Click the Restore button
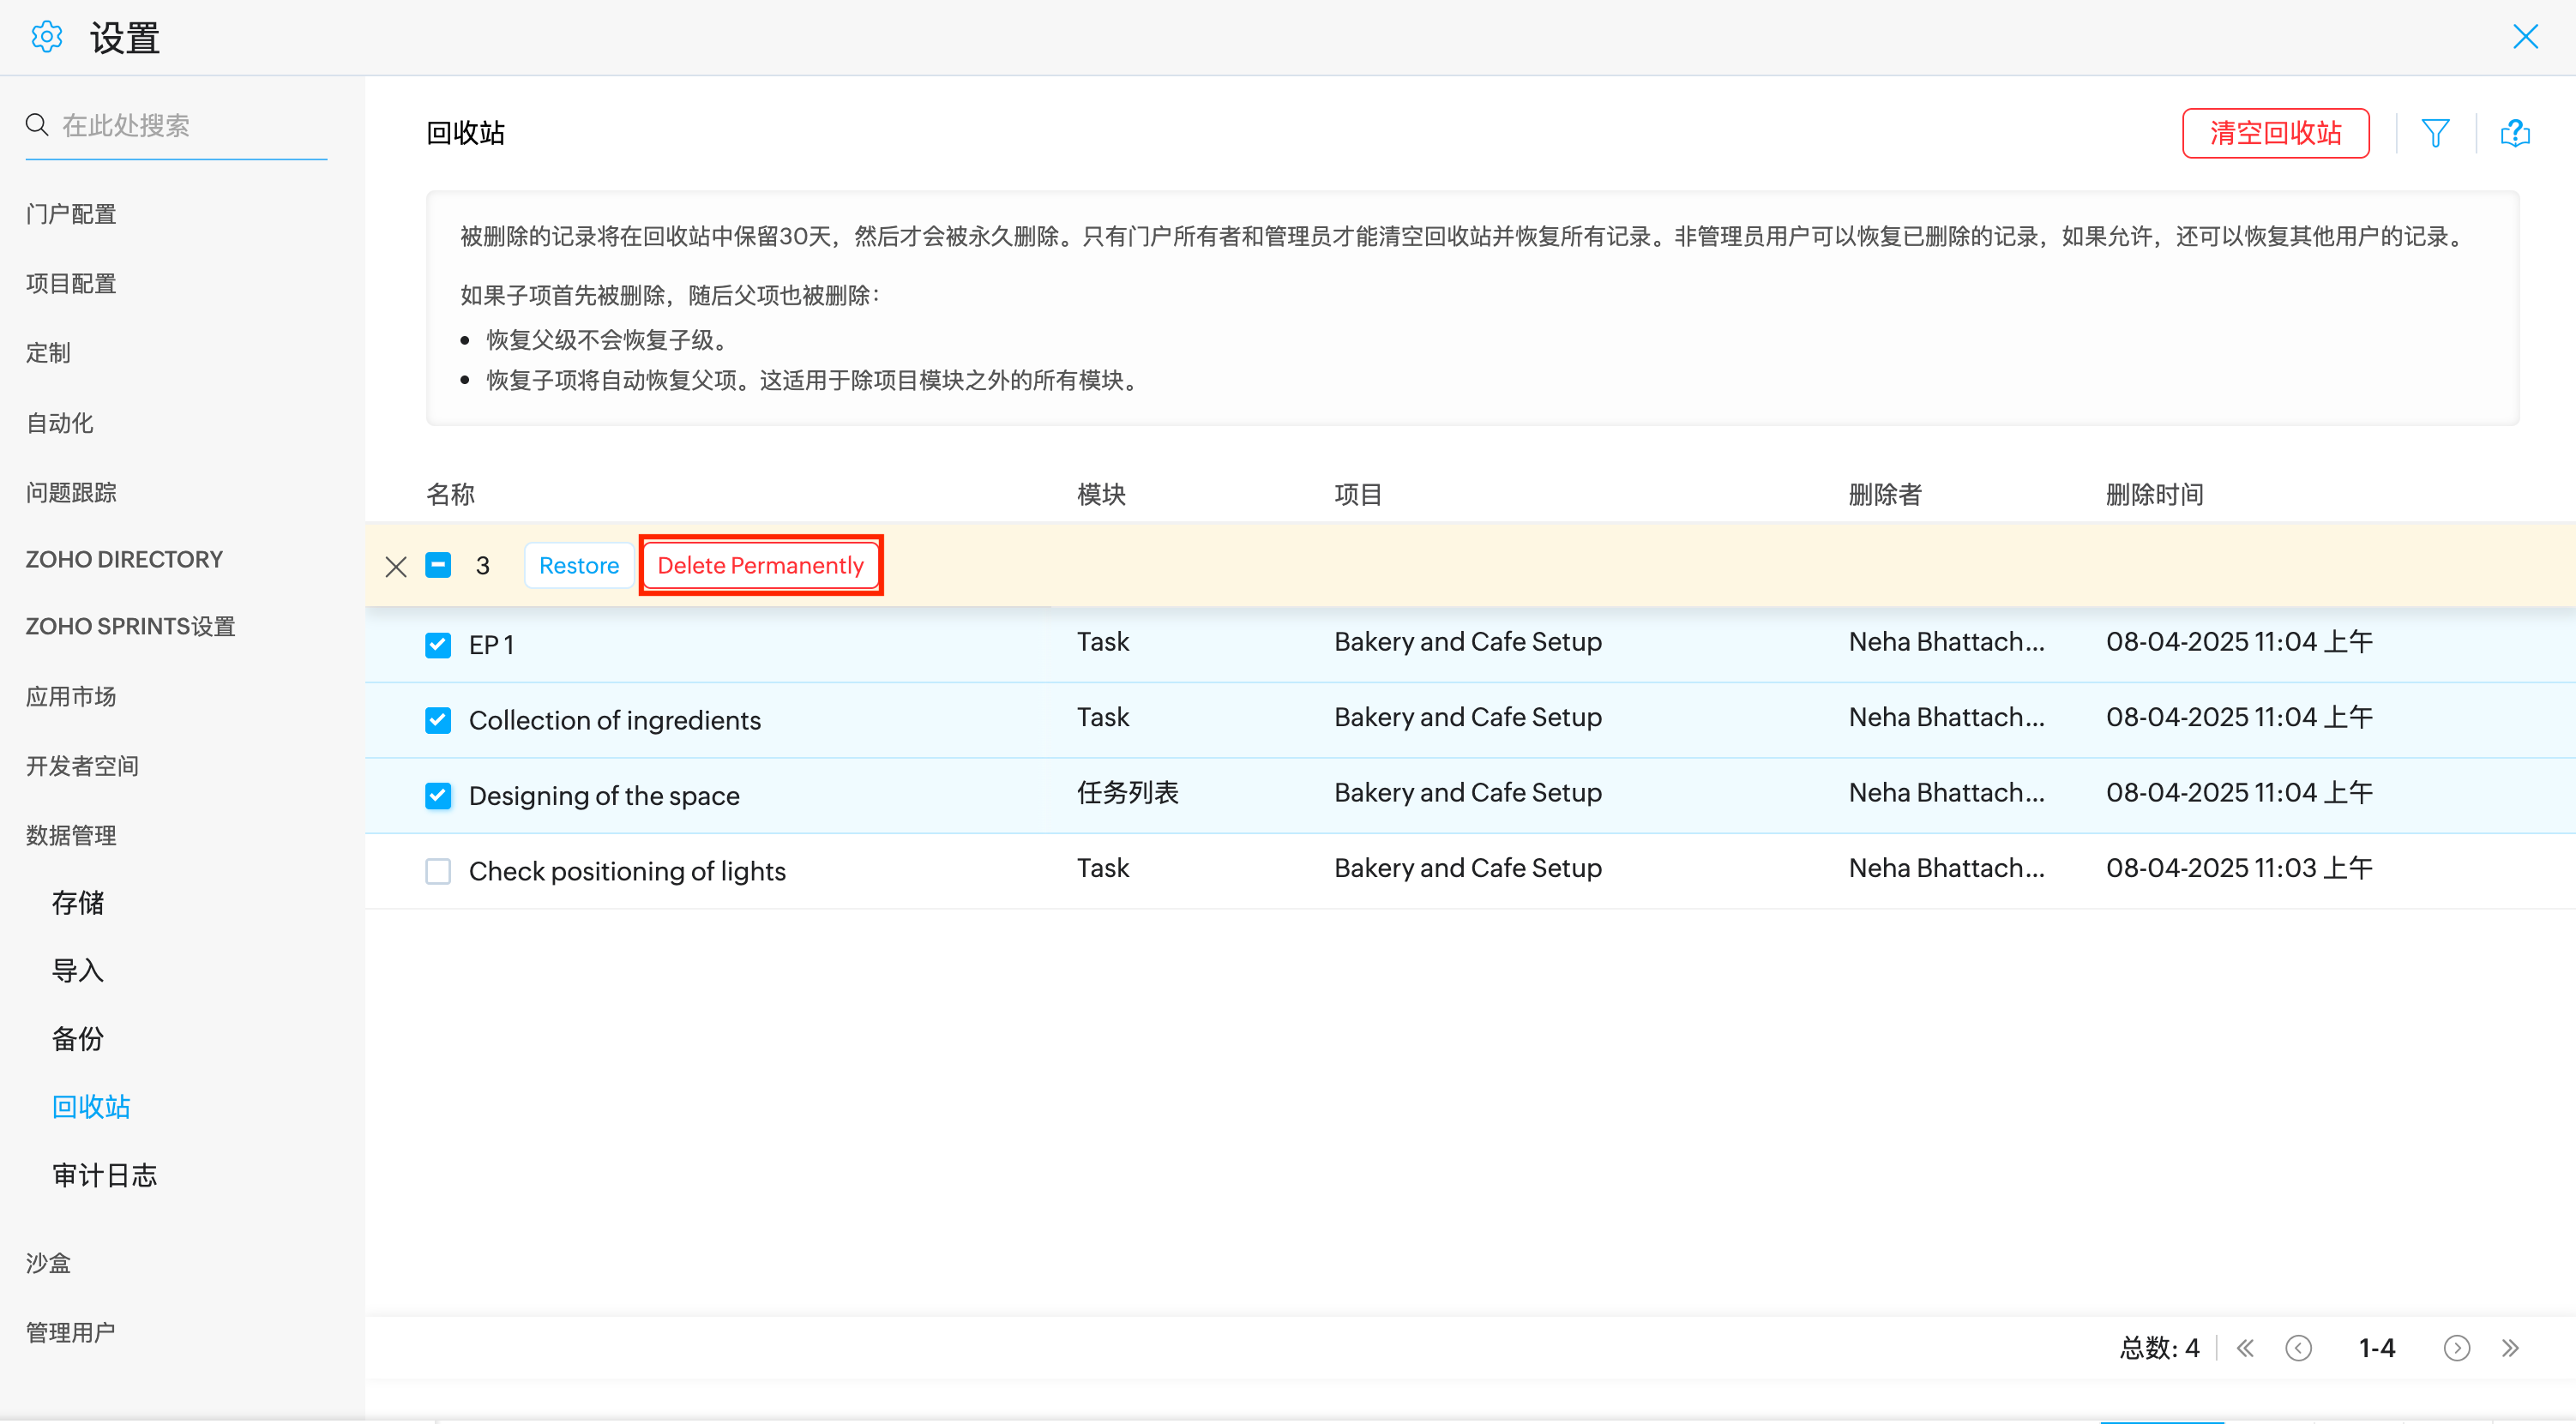 (x=578, y=565)
